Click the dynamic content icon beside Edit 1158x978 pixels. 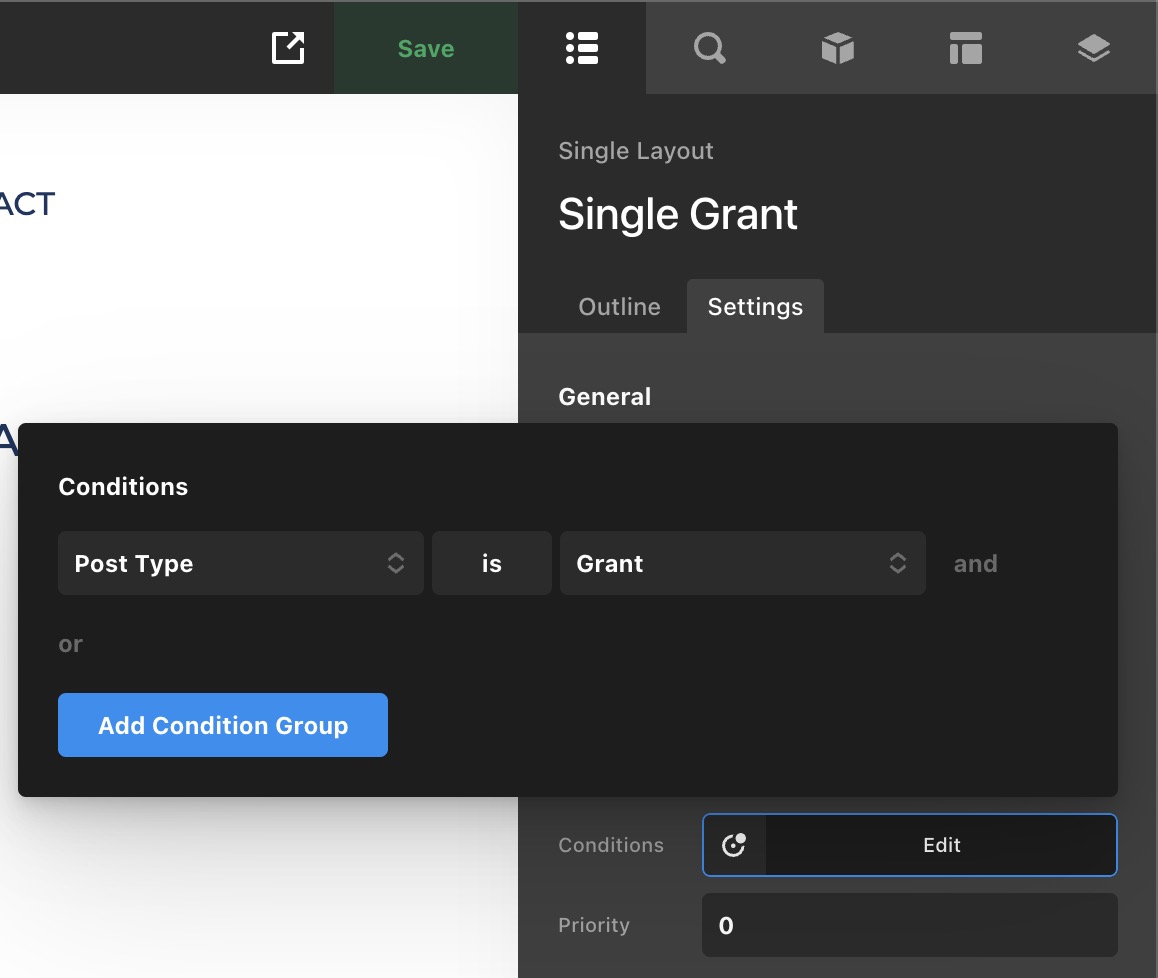coord(735,845)
